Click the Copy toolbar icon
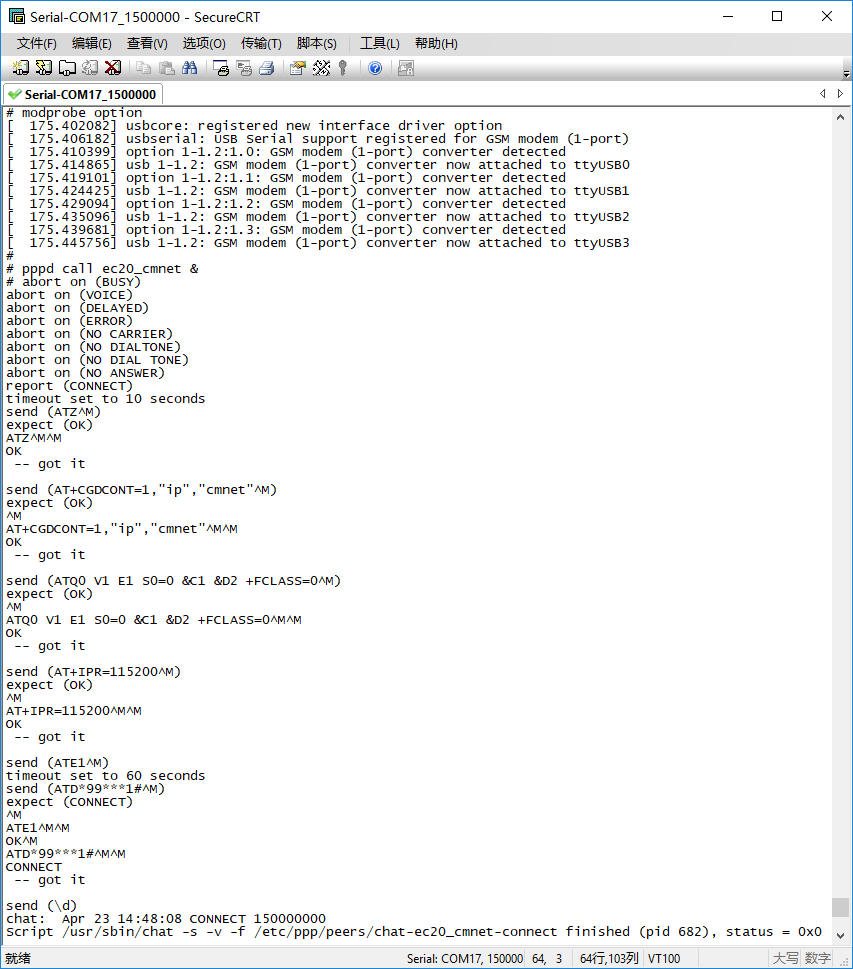This screenshot has height=969, width=853. pyautogui.click(x=143, y=68)
